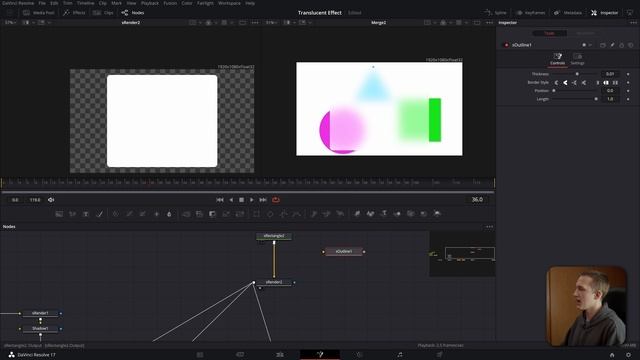Add a Background node from the toolbar
Image resolution: width=640 pixels, height=360 pixels.
click(x=59, y=214)
